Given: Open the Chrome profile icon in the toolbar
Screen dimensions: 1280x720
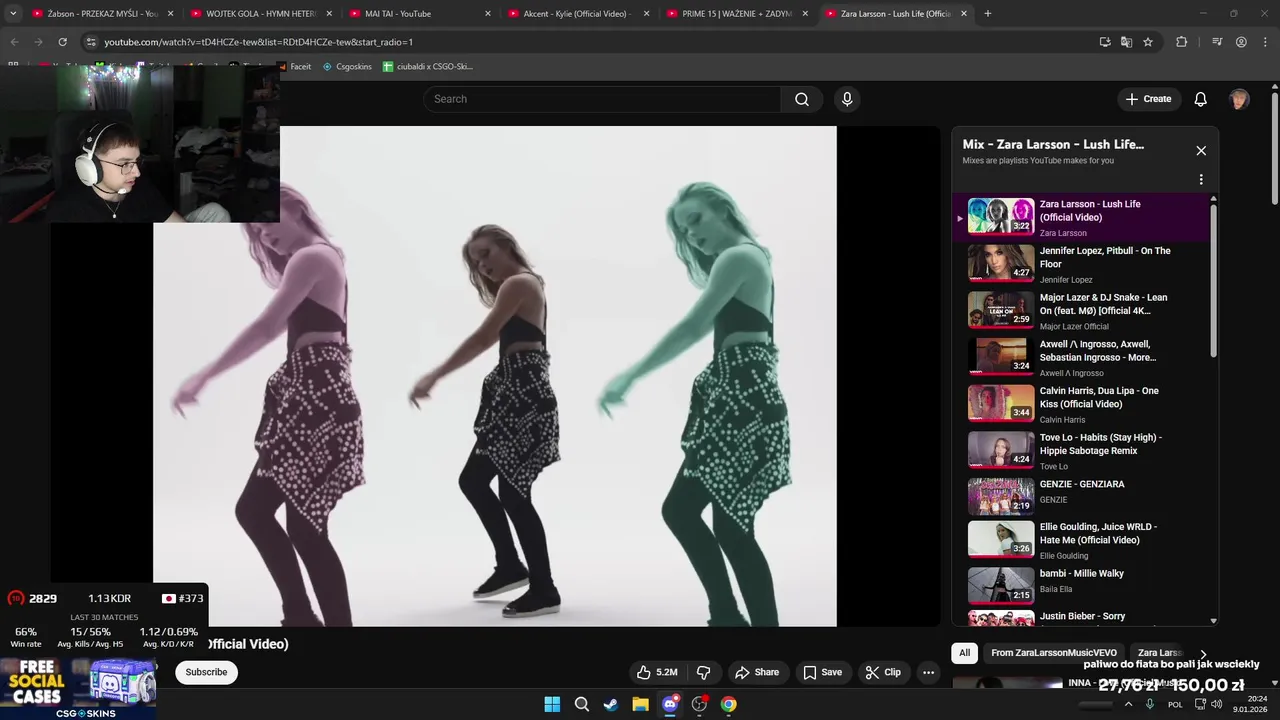Looking at the screenshot, I should pyautogui.click(x=1241, y=42).
